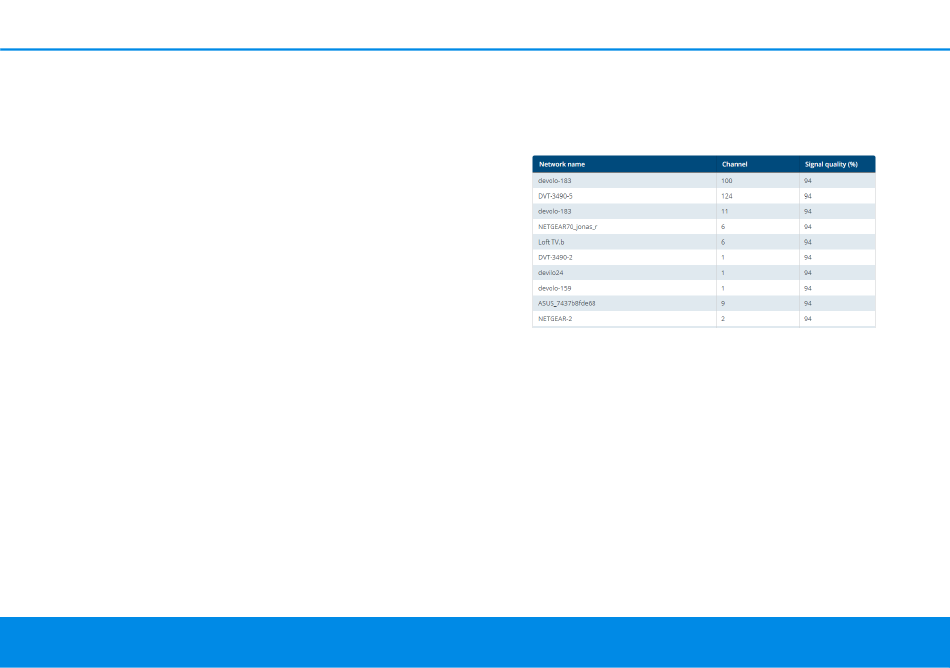
Task: Click signal quality value in DVT-3490-5 row
Action: [x=807, y=197]
